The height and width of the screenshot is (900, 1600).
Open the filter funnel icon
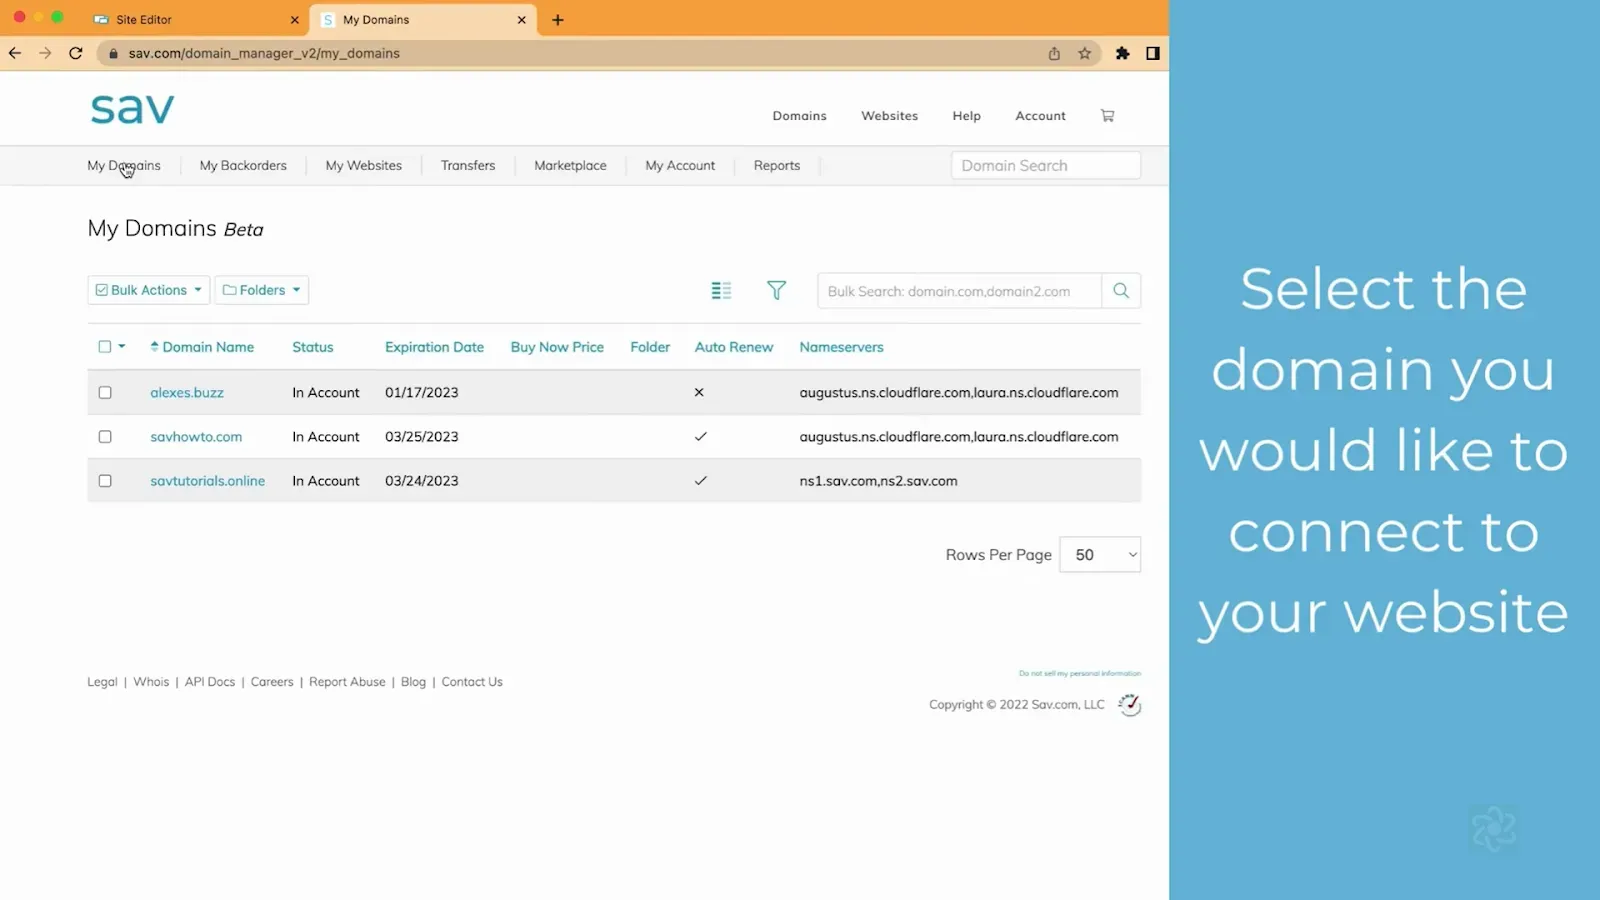776,290
